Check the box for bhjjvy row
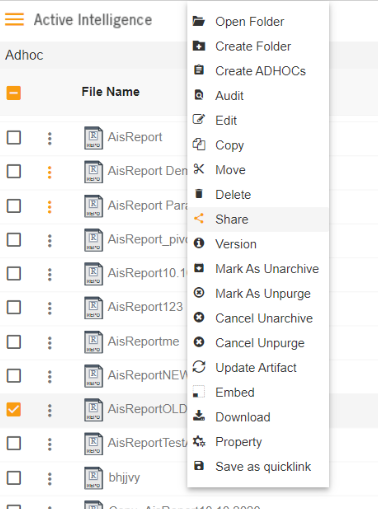The width and height of the screenshot is (378, 509). [x=14, y=478]
